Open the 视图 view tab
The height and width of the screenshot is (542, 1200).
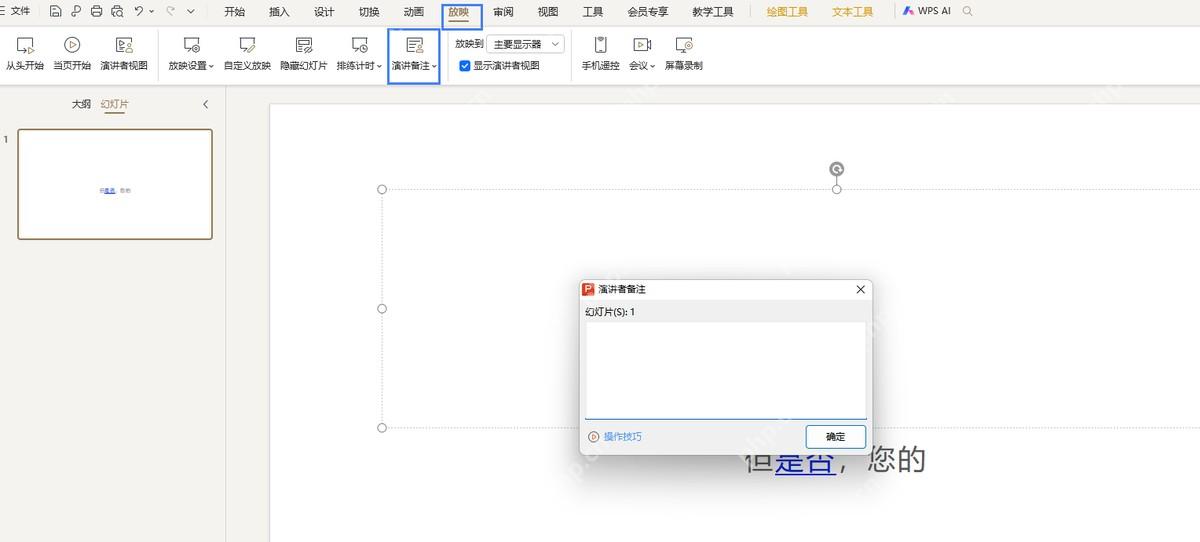pos(548,12)
